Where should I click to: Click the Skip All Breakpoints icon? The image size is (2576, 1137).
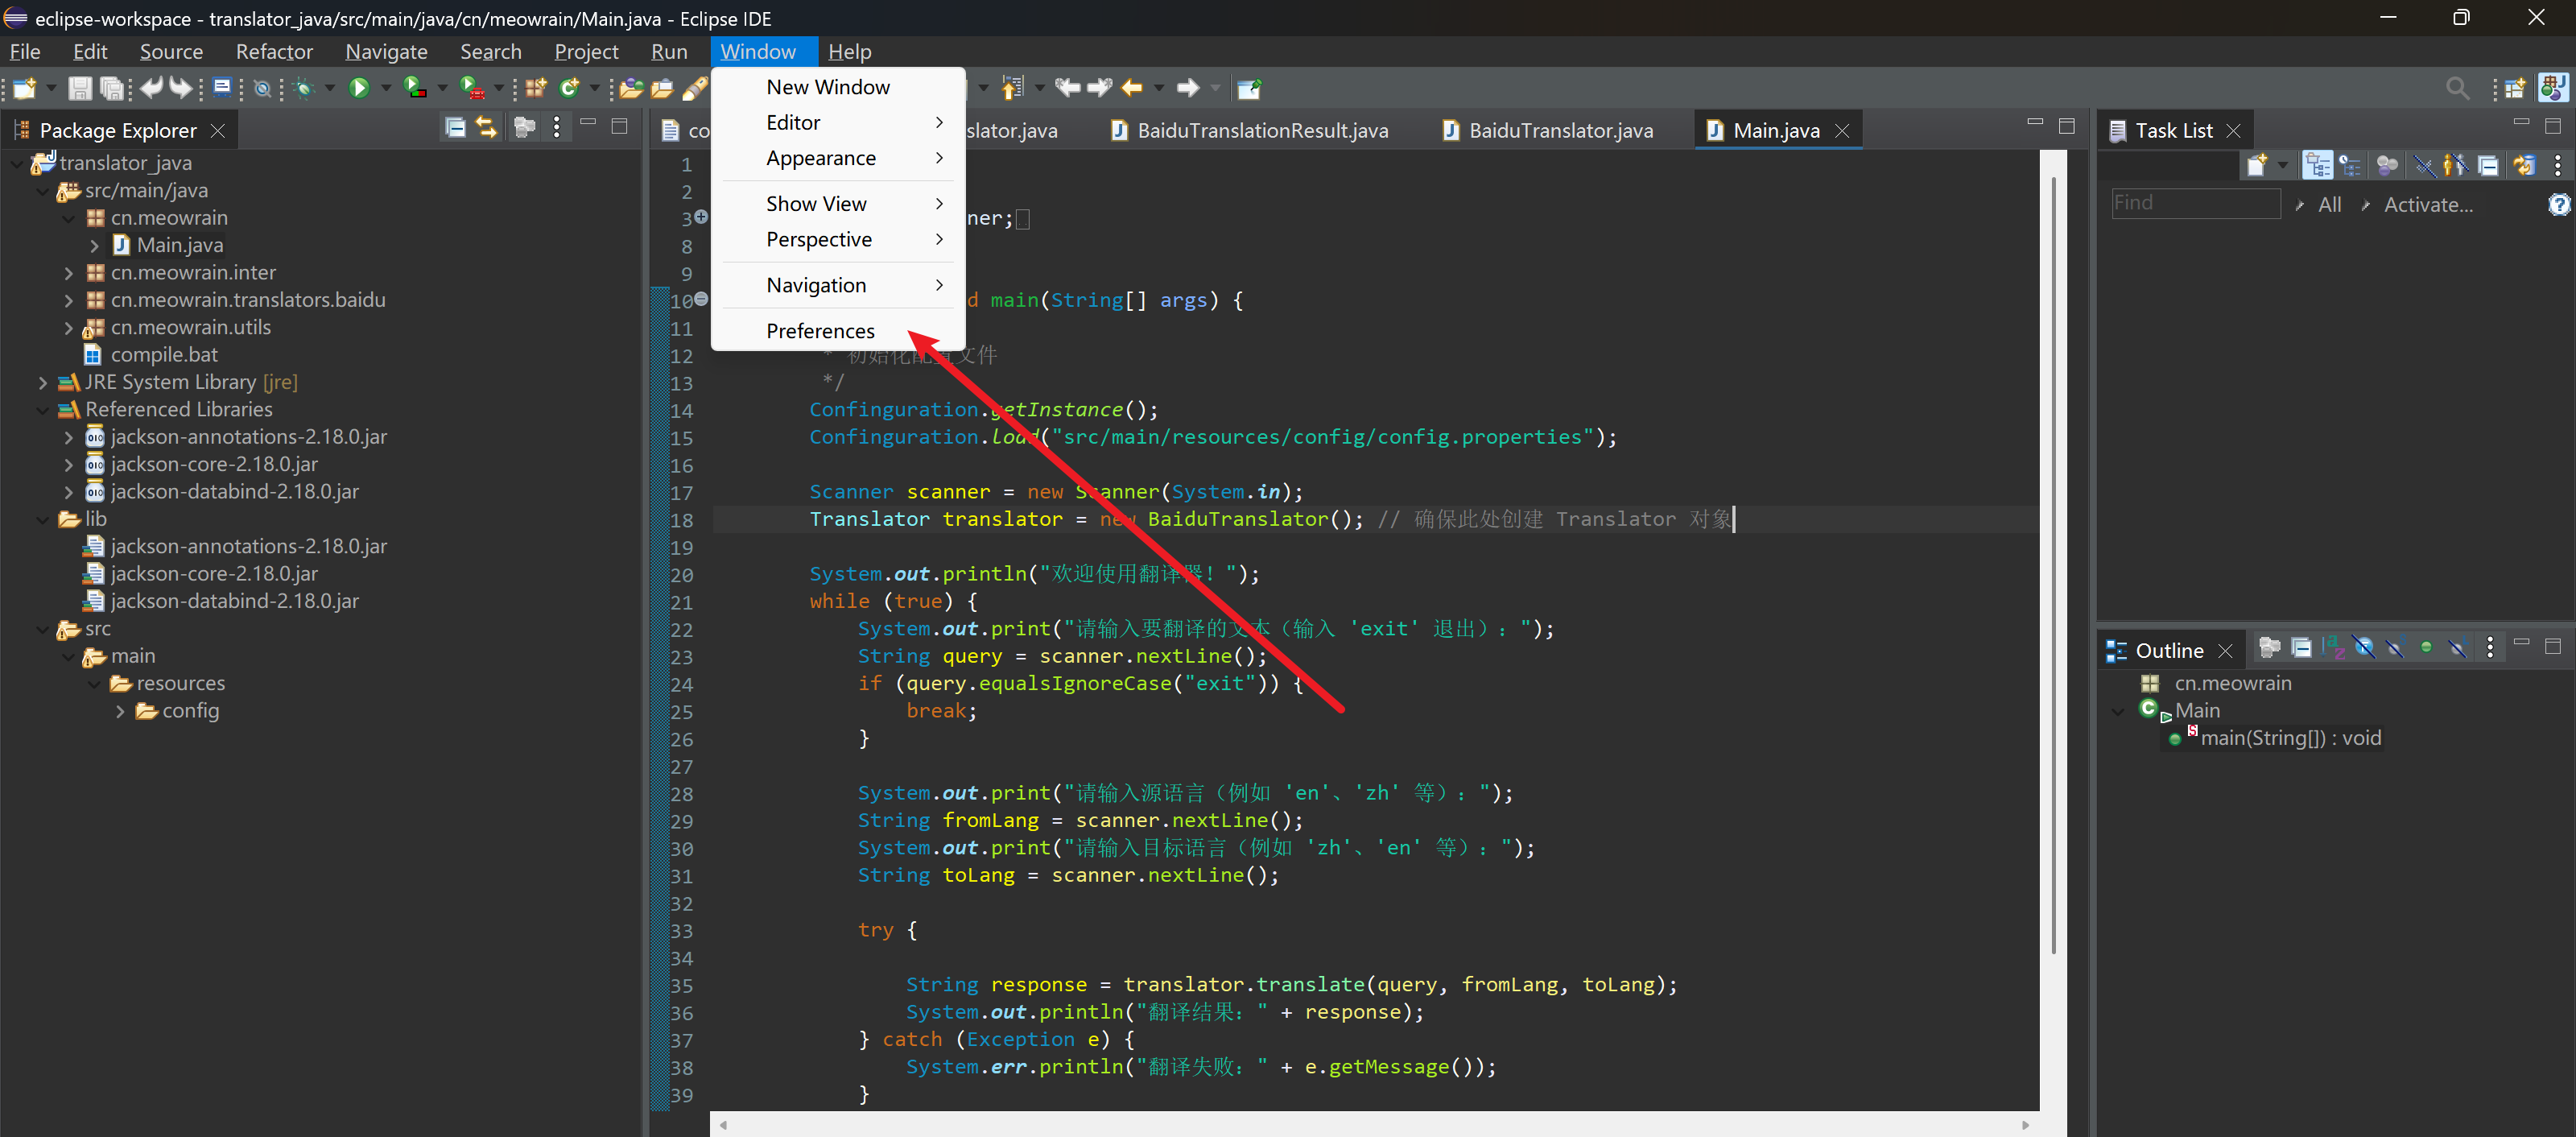point(262,89)
